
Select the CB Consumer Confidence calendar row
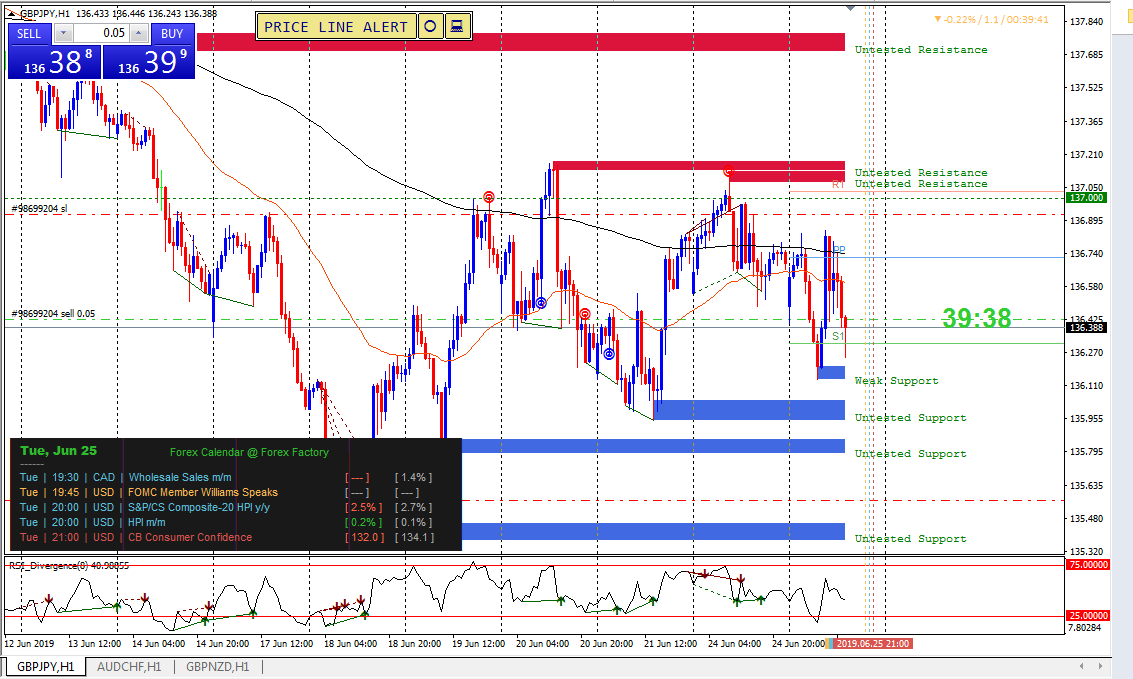[227, 537]
